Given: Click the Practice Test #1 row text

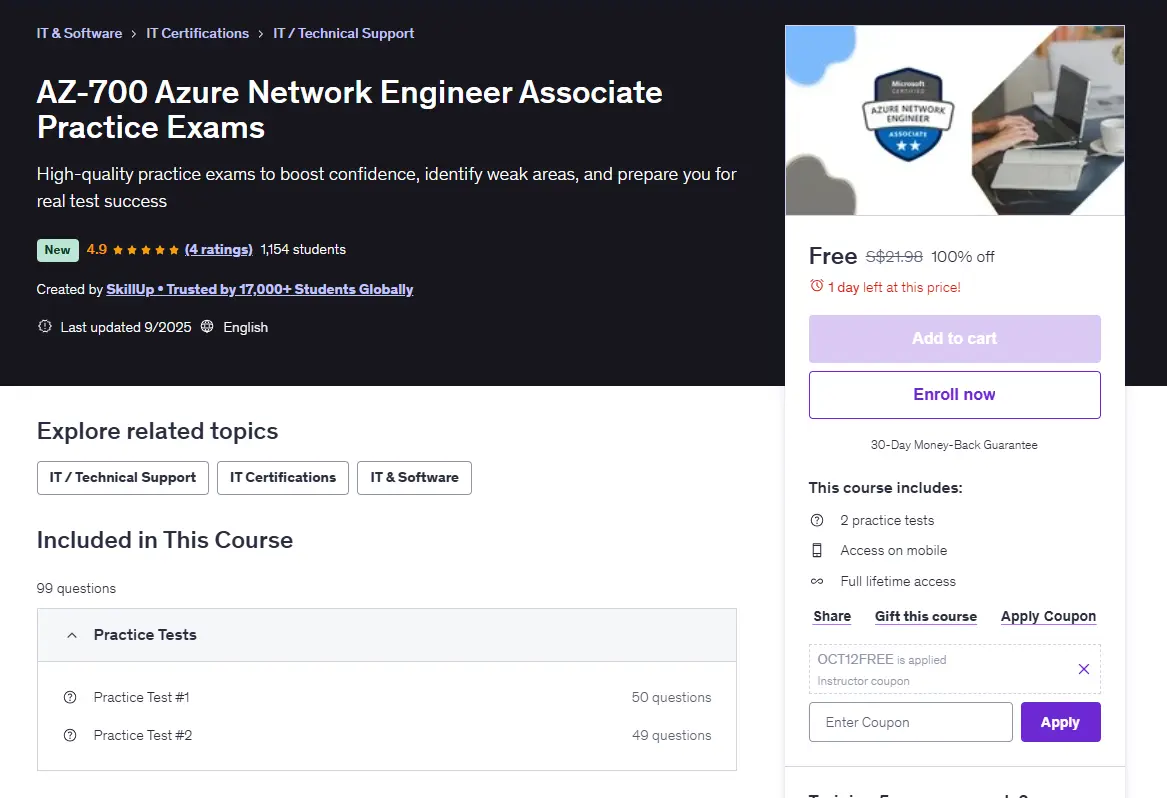Looking at the screenshot, I should click(141, 698).
